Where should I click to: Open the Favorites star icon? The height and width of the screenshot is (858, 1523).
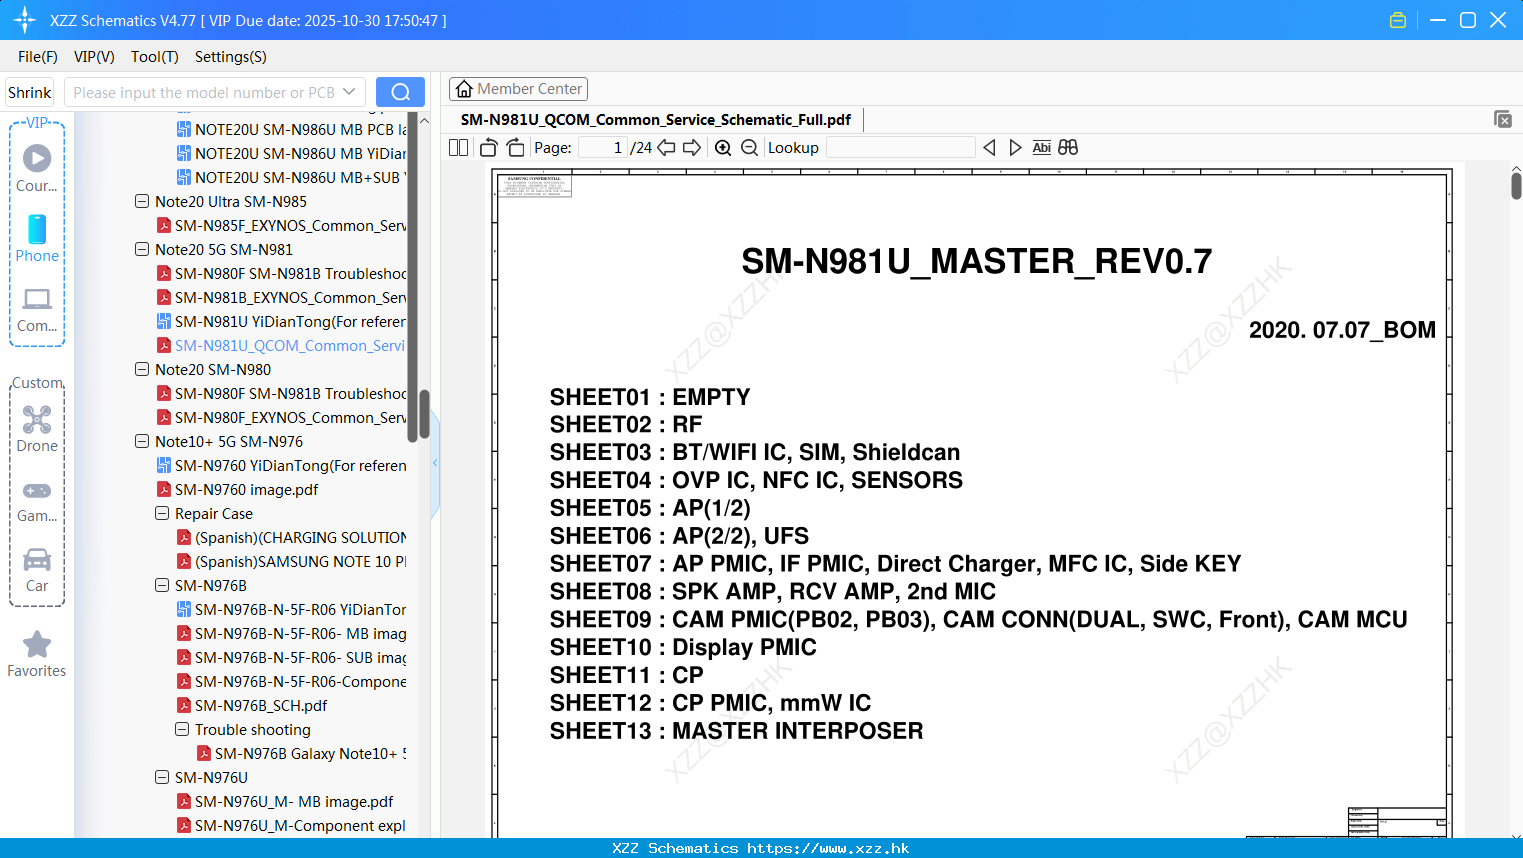coord(37,655)
